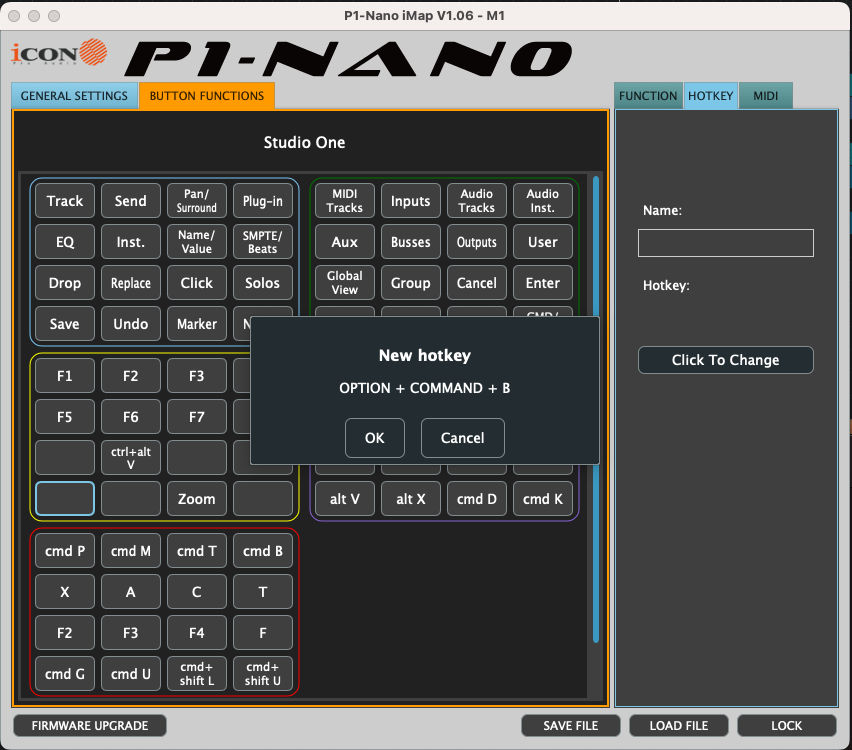This screenshot has width=852, height=750.
Task: Pick the User button
Action: coord(542,242)
